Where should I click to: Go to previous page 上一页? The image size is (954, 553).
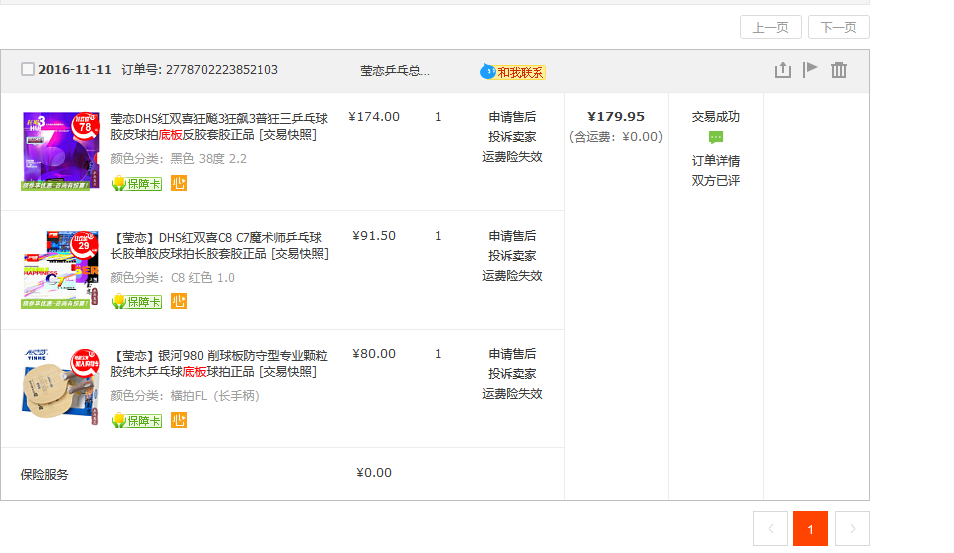[770, 27]
